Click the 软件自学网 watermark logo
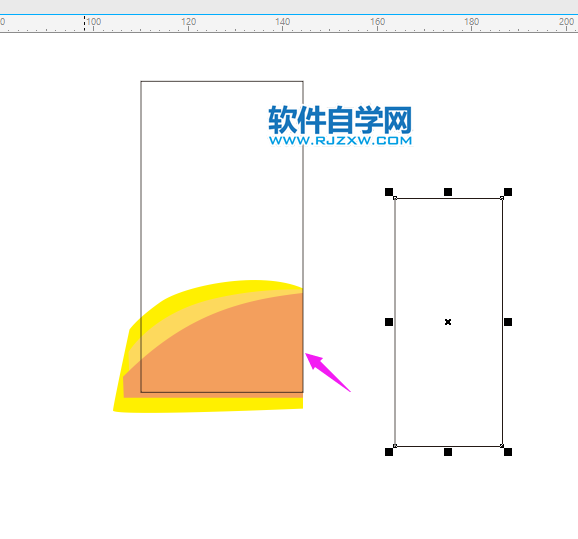Image resolution: width=578 pixels, height=539 pixels. pyautogui.click(x=340, y=120)
